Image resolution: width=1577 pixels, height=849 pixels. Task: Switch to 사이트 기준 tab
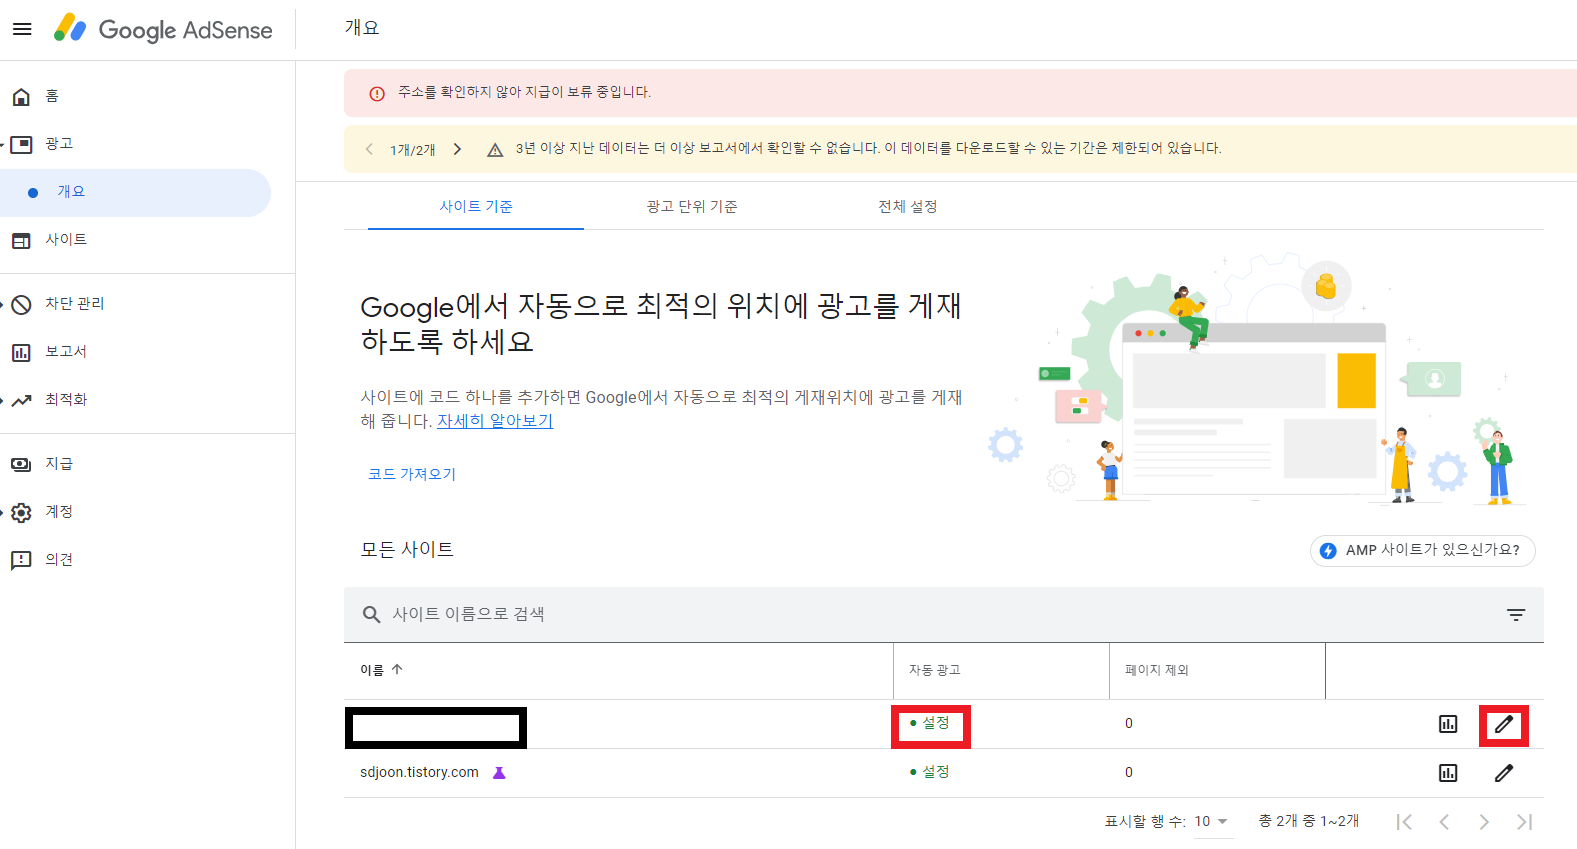(x=476, y=207)
